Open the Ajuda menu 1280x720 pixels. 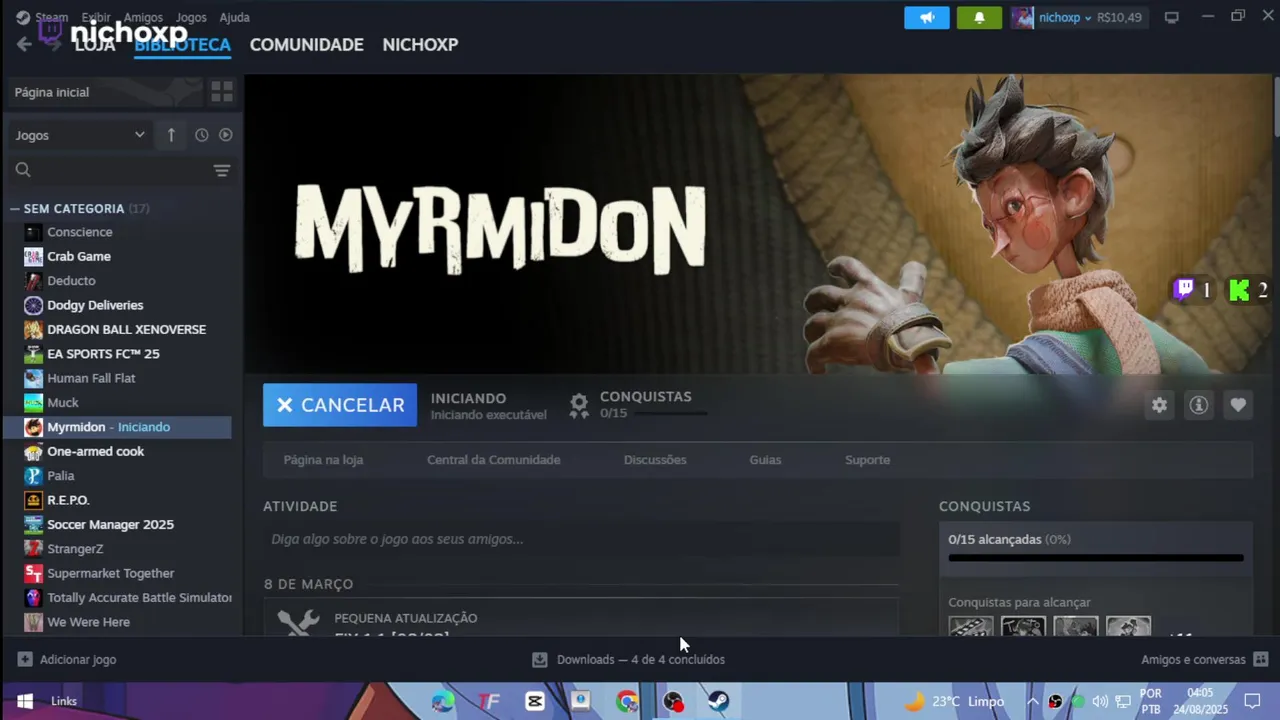(x=234, y=17)
